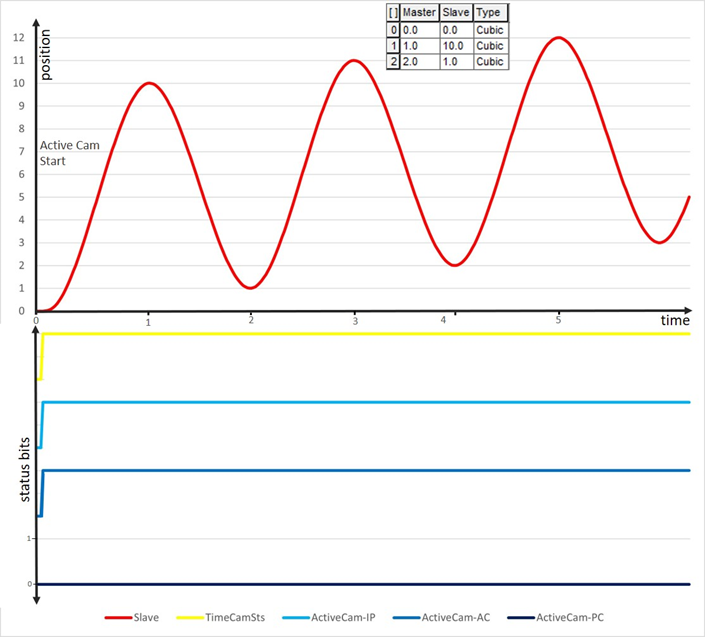This screenshot has height=637, width=705.
Task: Click the Type column header in table
Action: tap(490, 13)
